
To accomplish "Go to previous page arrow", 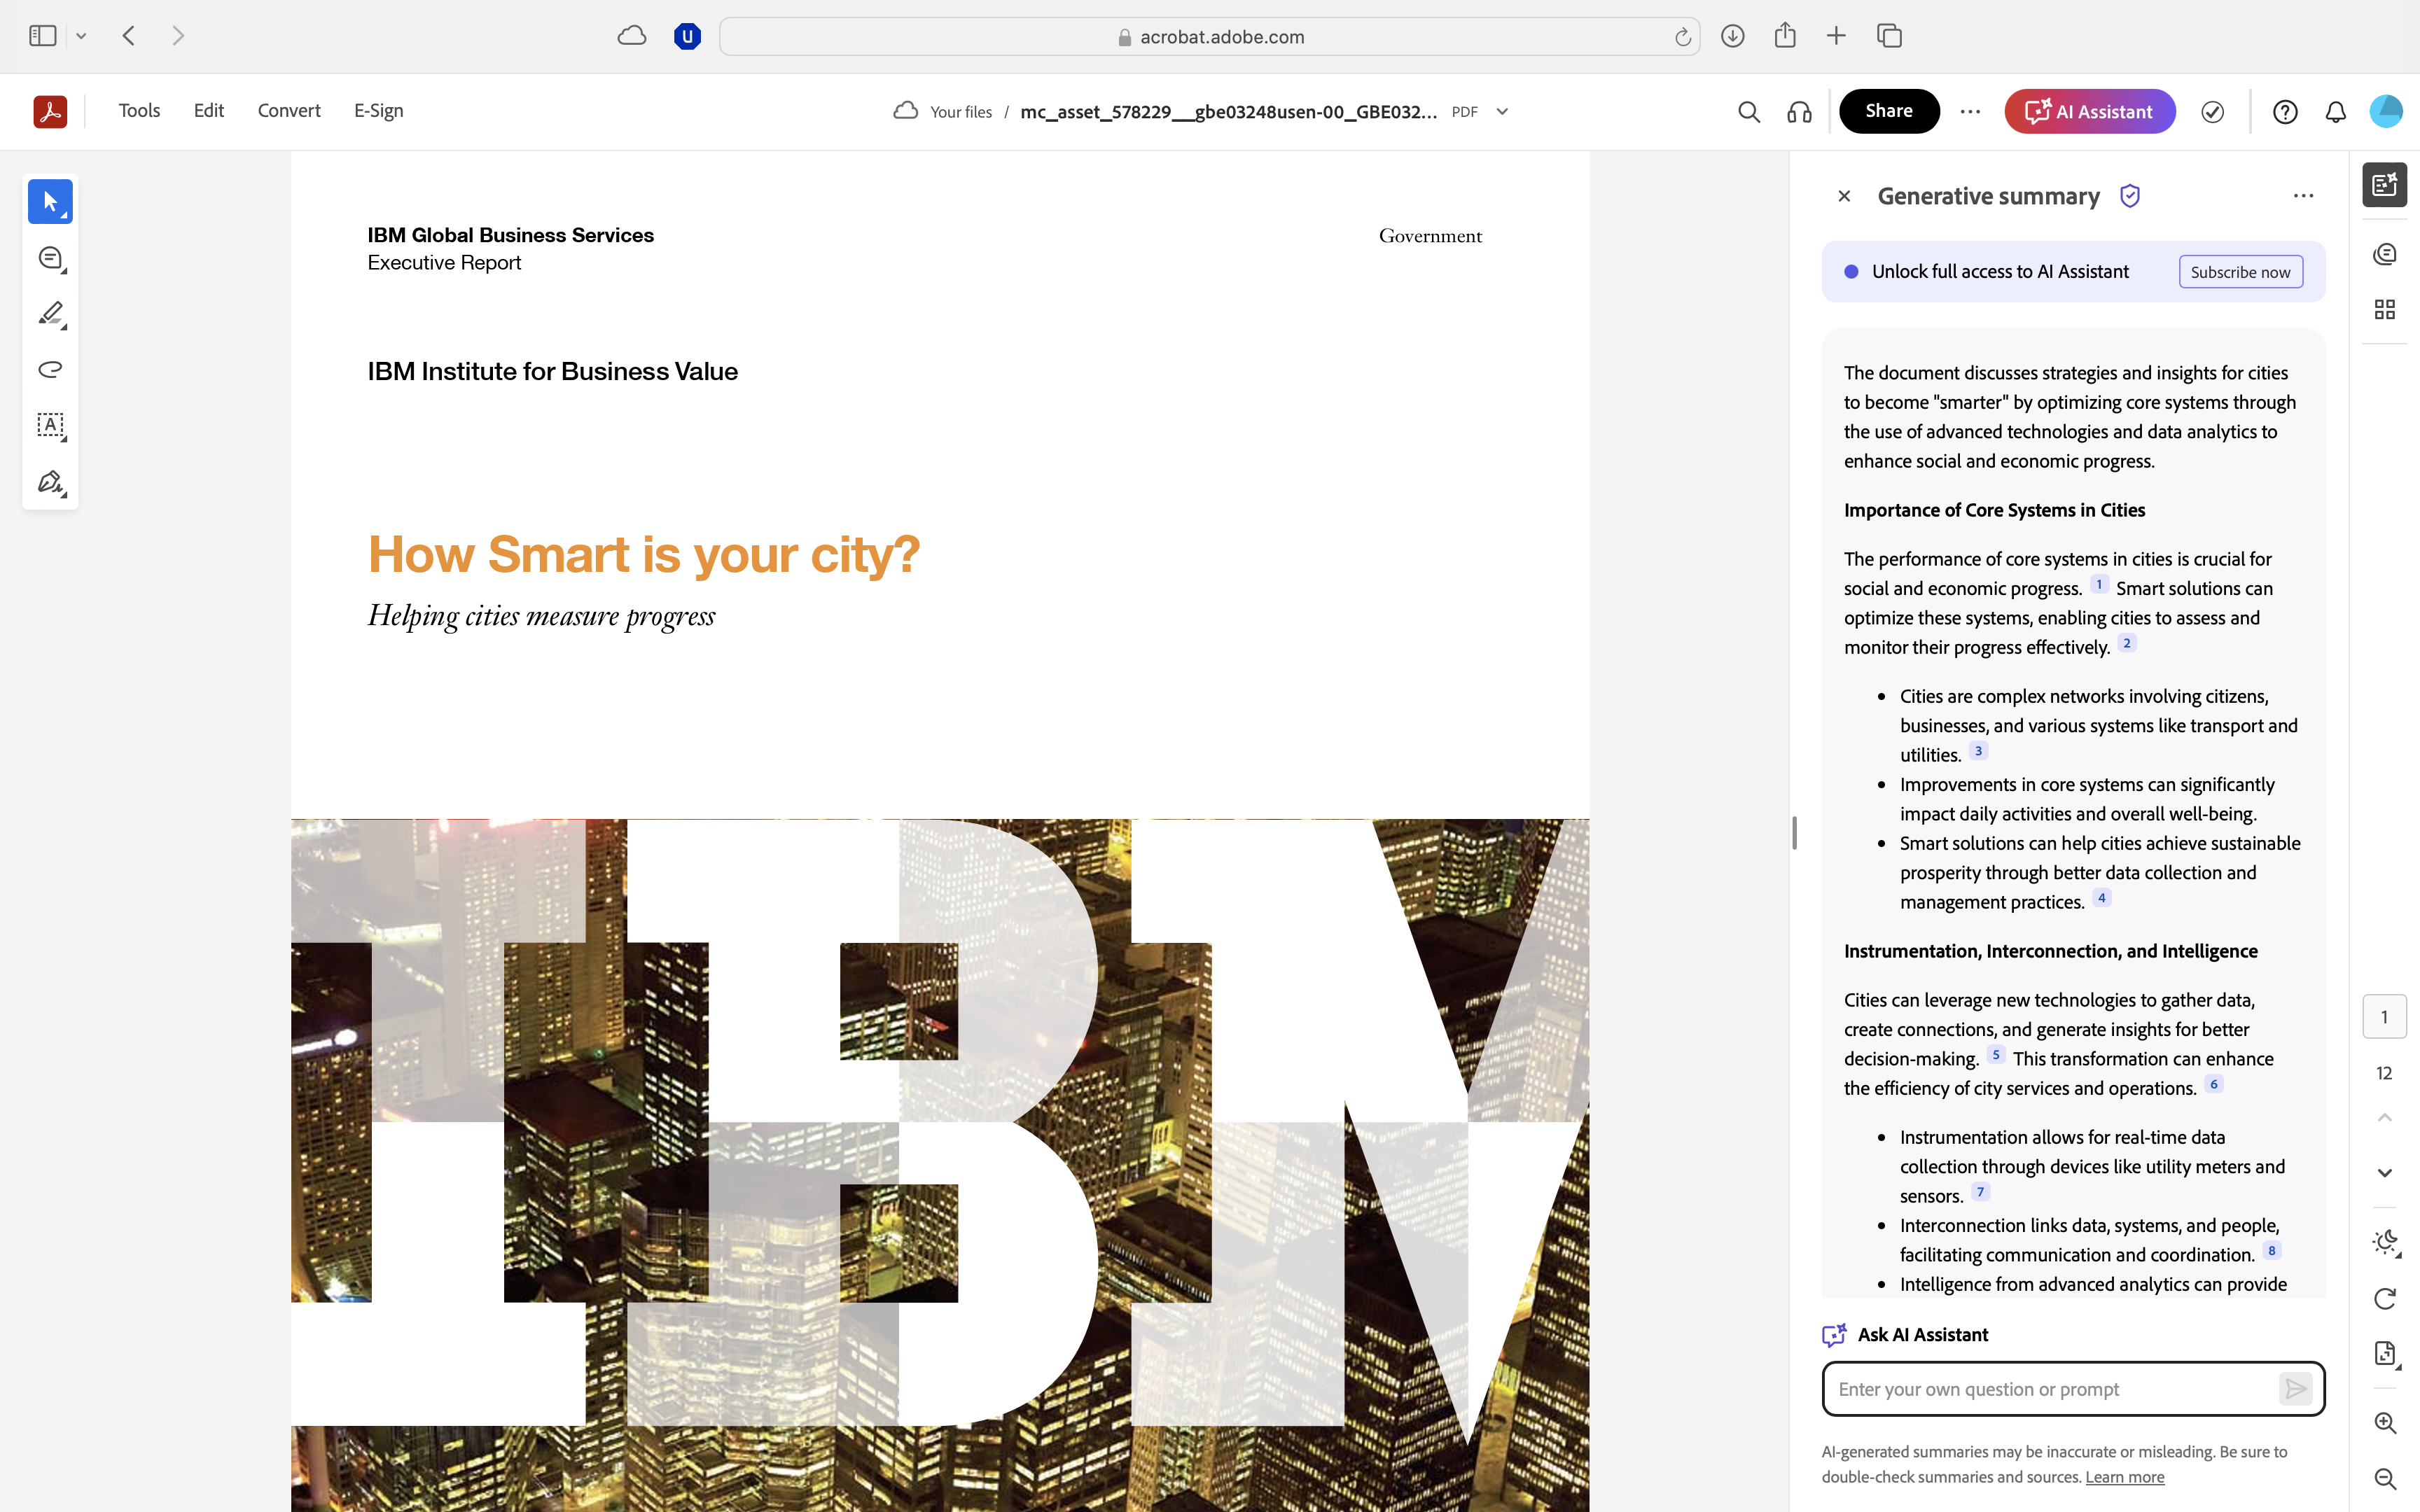I will point(2385,1118).
